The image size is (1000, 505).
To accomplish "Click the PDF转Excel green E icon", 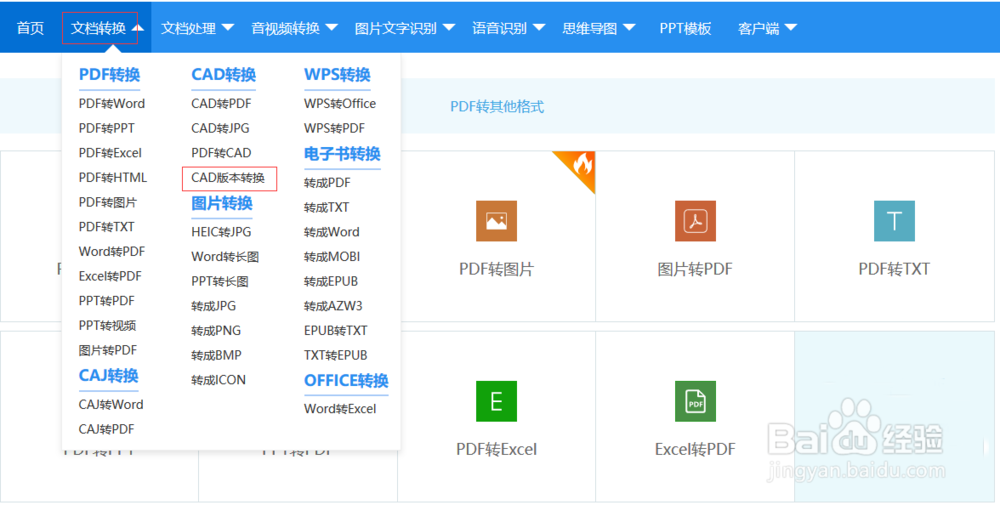I will [496, 401].
